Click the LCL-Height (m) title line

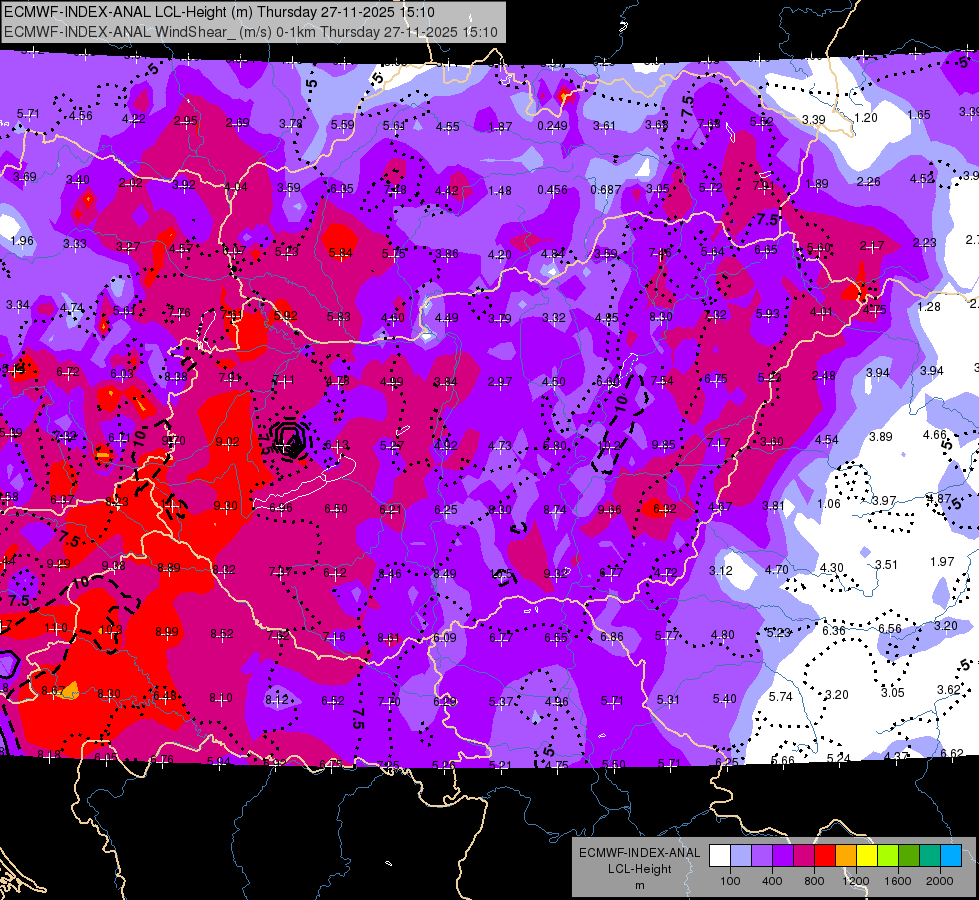(220, 12)
